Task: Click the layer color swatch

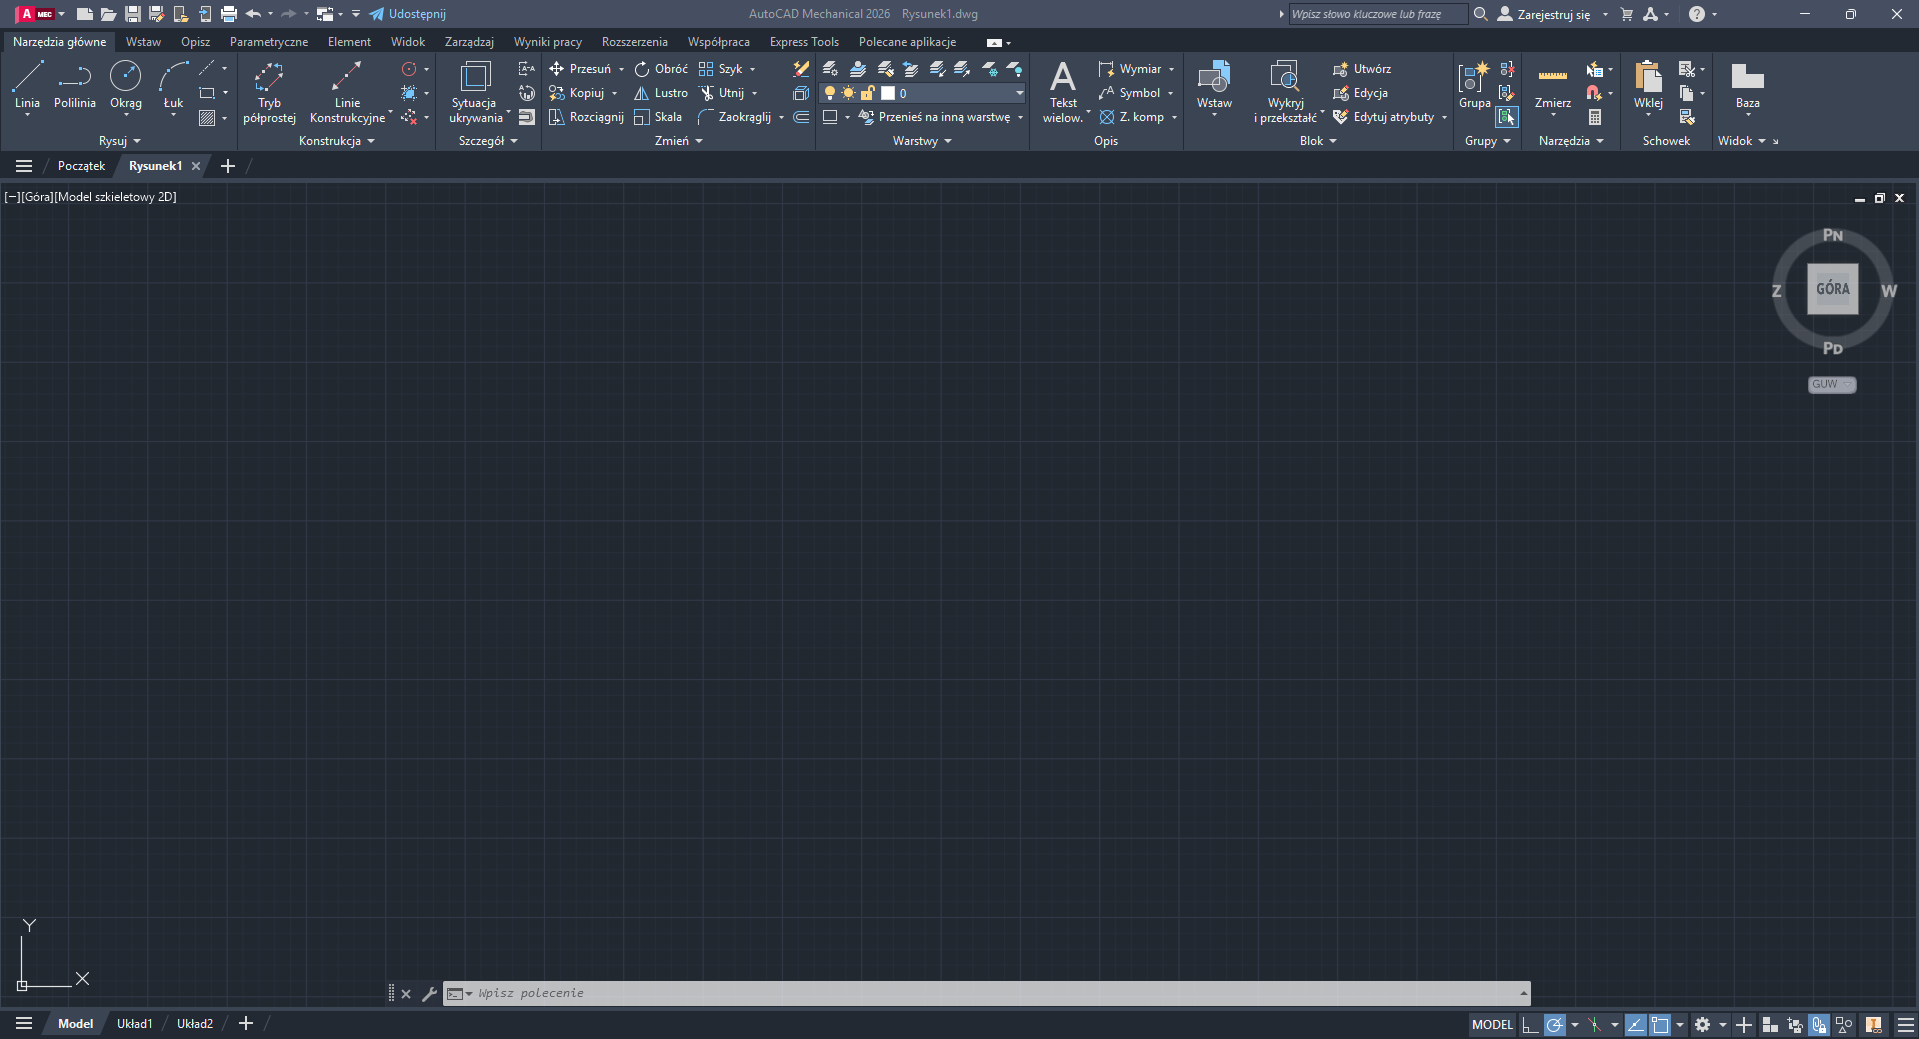Action: (887, 93)
